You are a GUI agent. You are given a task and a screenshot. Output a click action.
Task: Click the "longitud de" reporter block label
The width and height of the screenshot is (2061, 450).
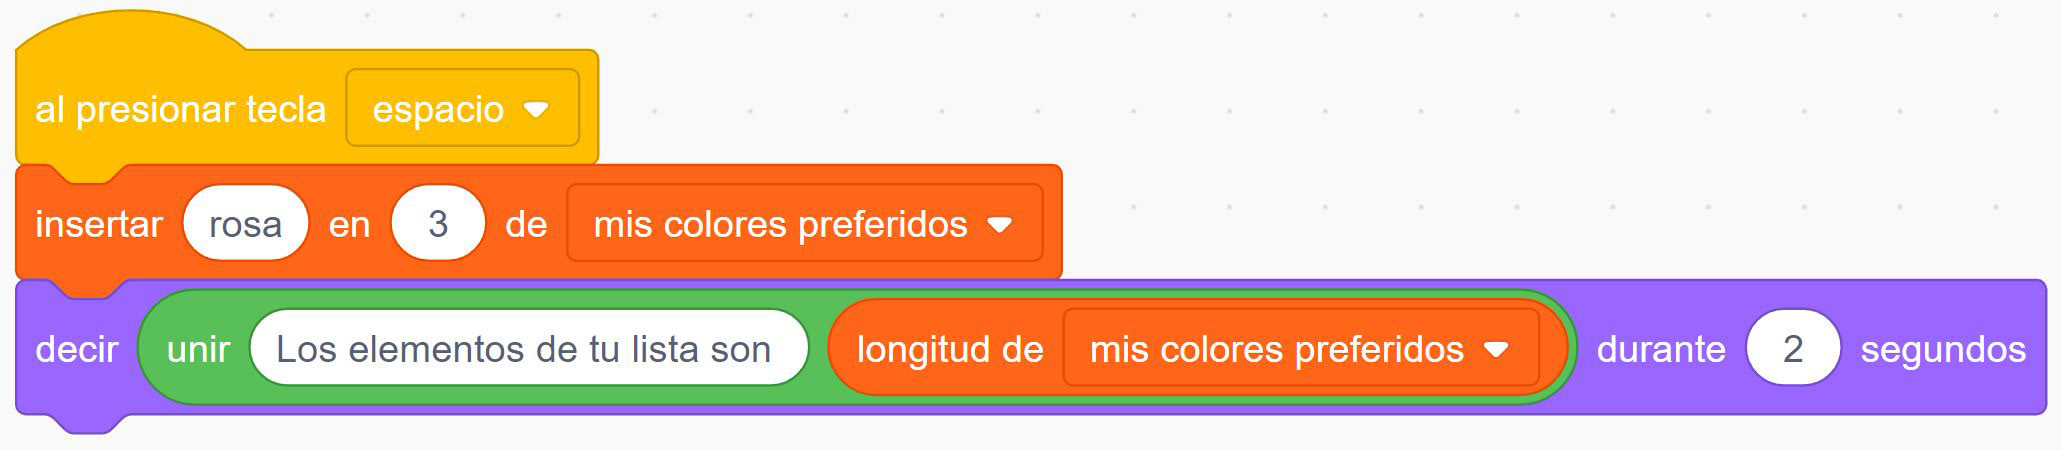[x=949, y=349]
